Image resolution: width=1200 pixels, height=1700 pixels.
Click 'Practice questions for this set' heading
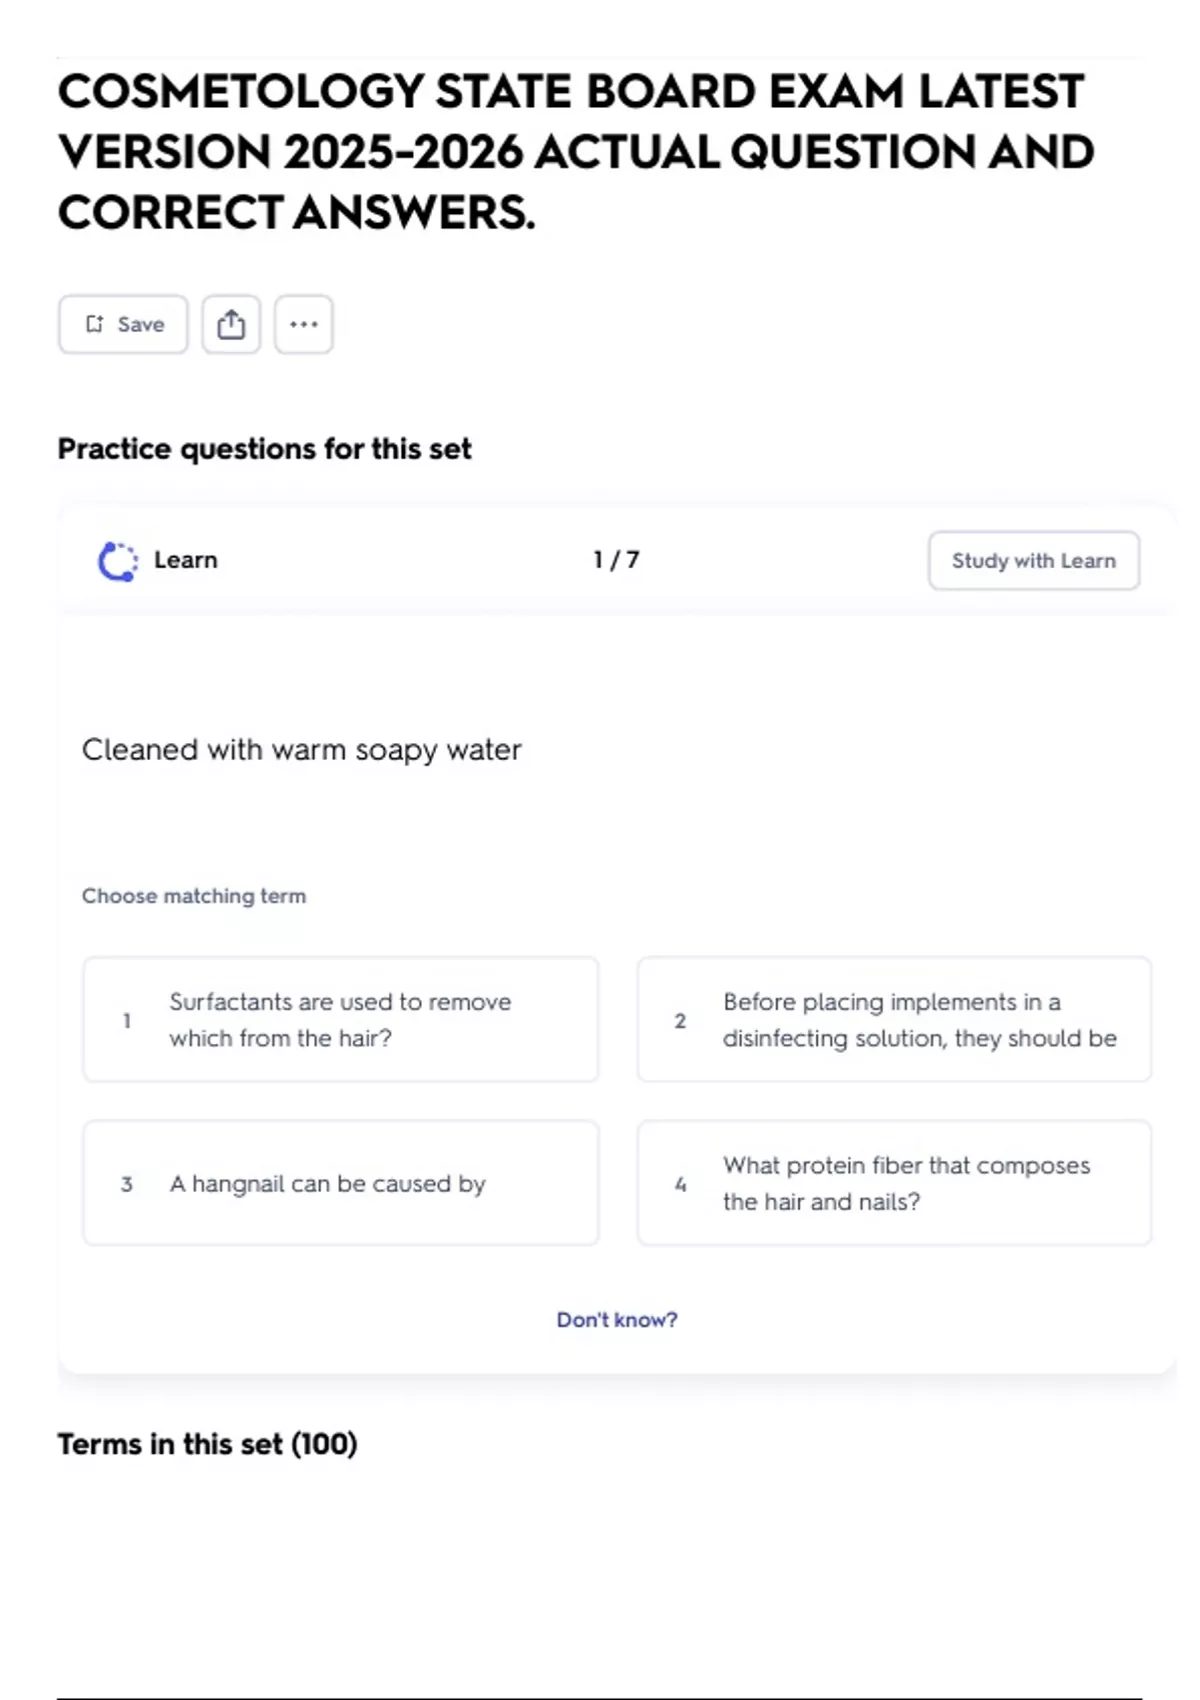coord(264,449)
